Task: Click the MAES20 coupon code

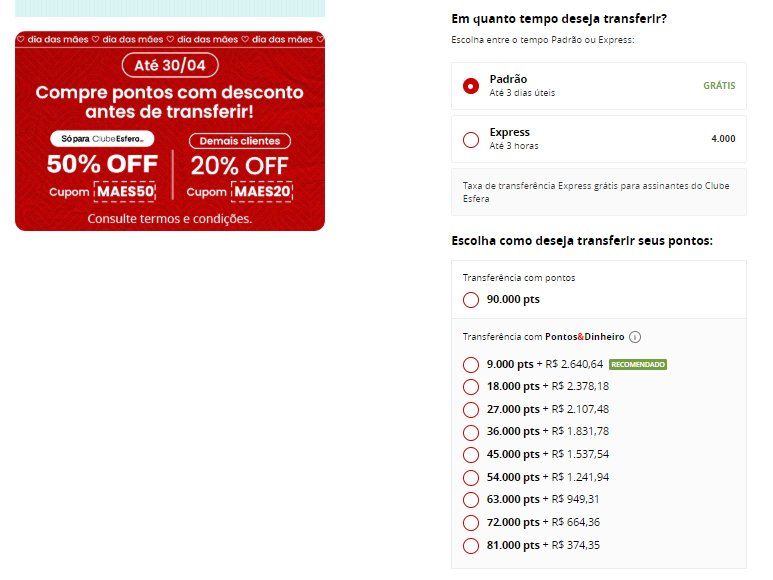Action: 262,191
